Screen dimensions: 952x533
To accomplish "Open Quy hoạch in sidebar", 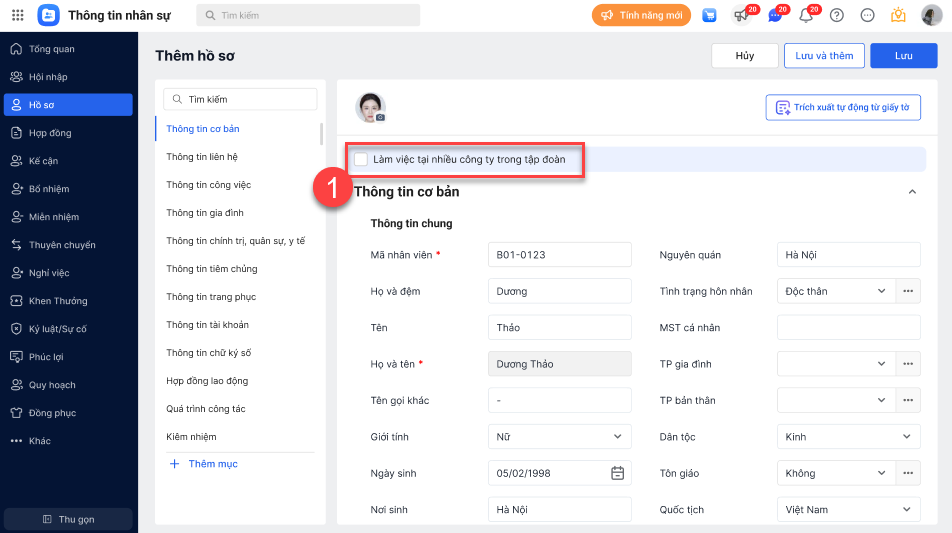I will (x=68, y=384).
